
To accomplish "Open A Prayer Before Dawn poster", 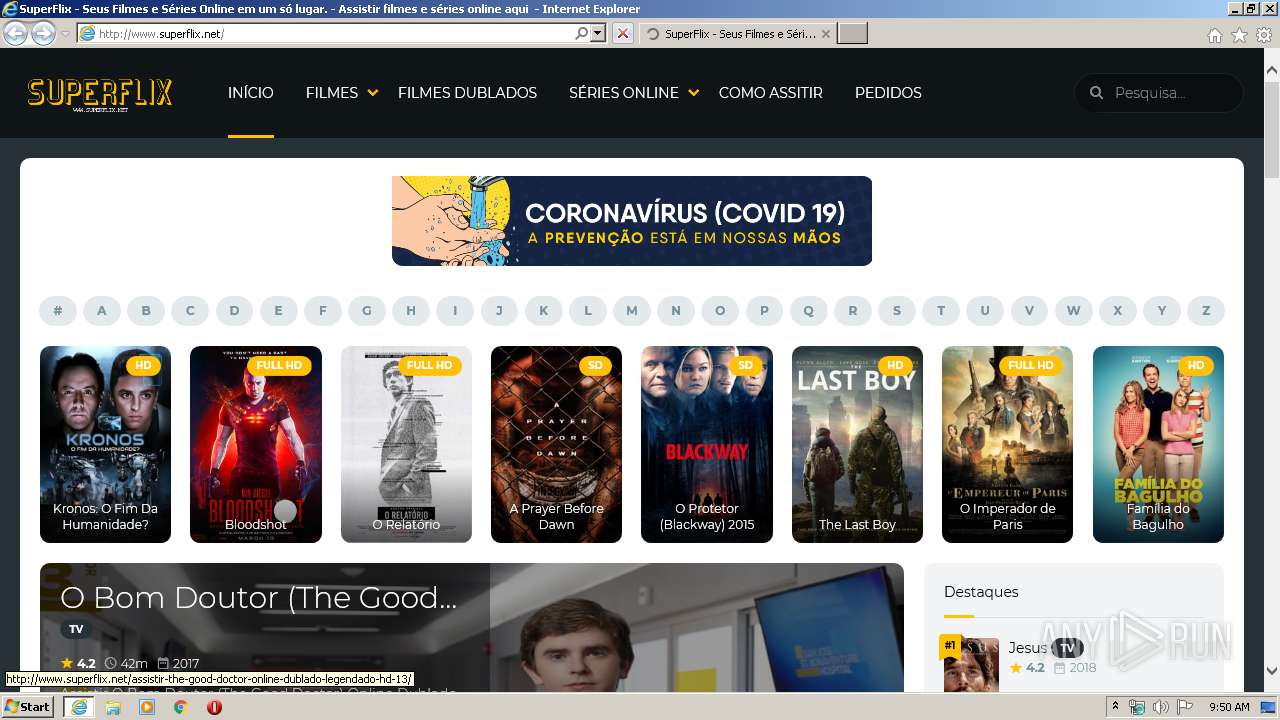I will coord(556,444).
